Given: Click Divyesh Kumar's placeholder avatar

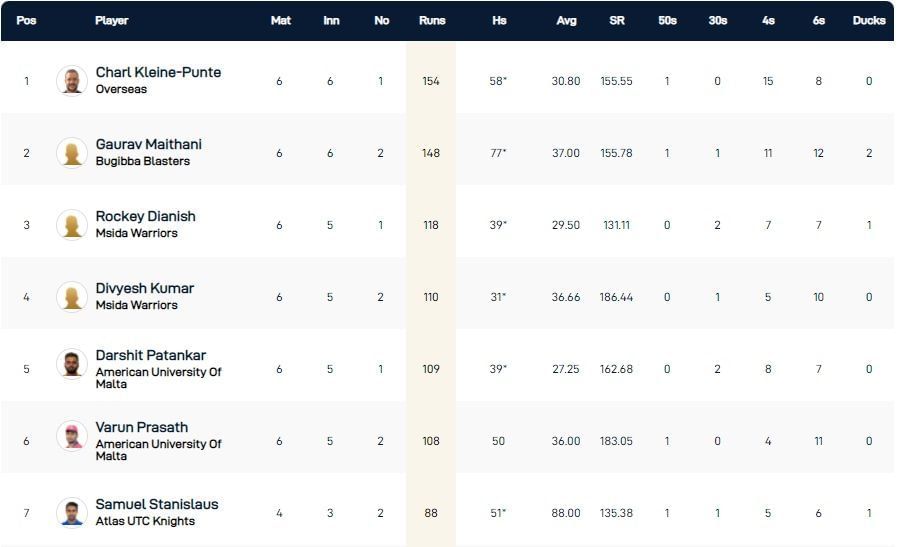Looking at the screenshot, I should [x=72, y=297].
